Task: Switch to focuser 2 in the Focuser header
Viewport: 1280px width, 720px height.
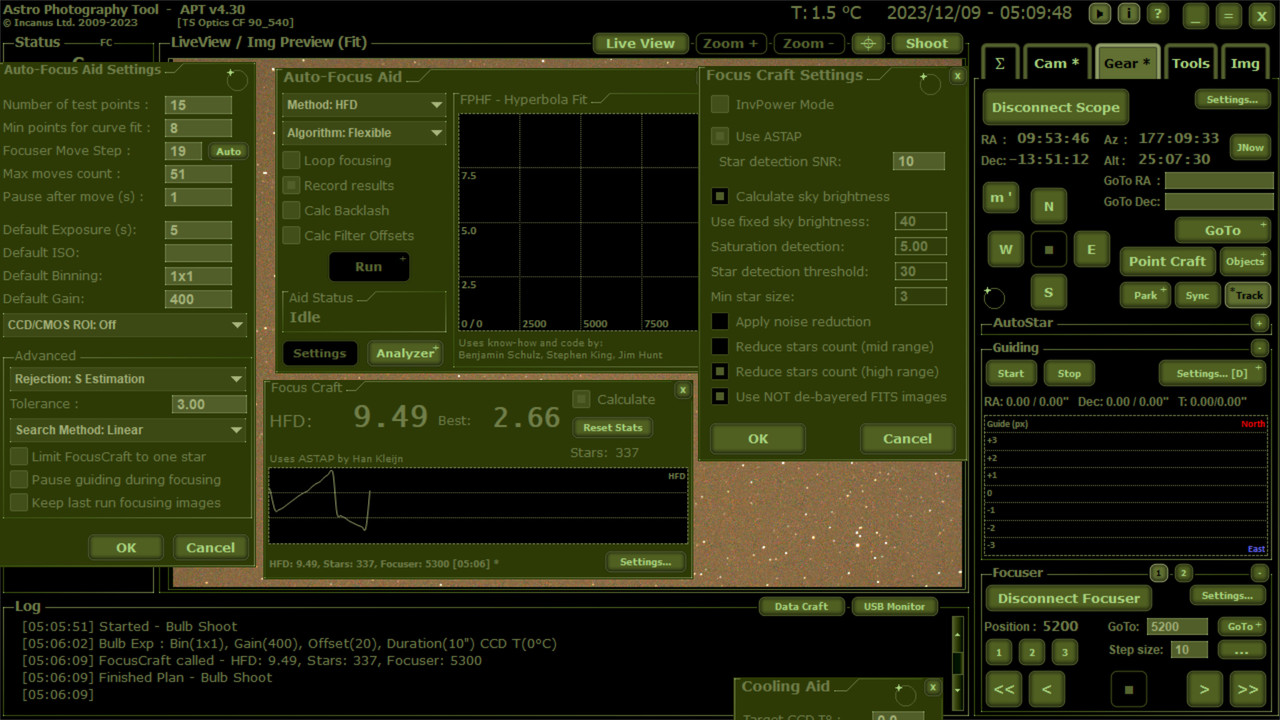Action: 1184,573
